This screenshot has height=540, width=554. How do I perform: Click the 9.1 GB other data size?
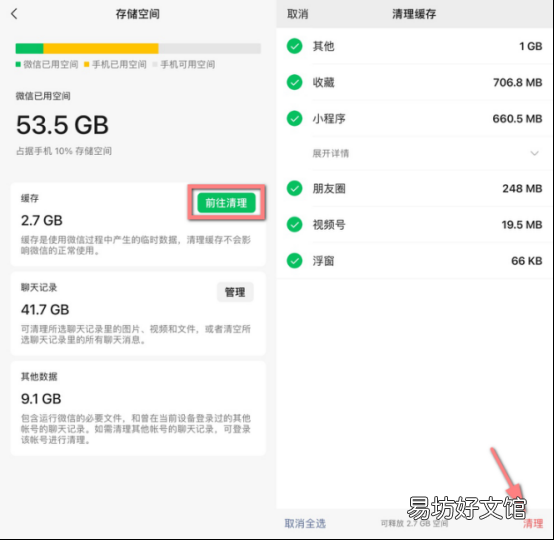coord(41,399)
